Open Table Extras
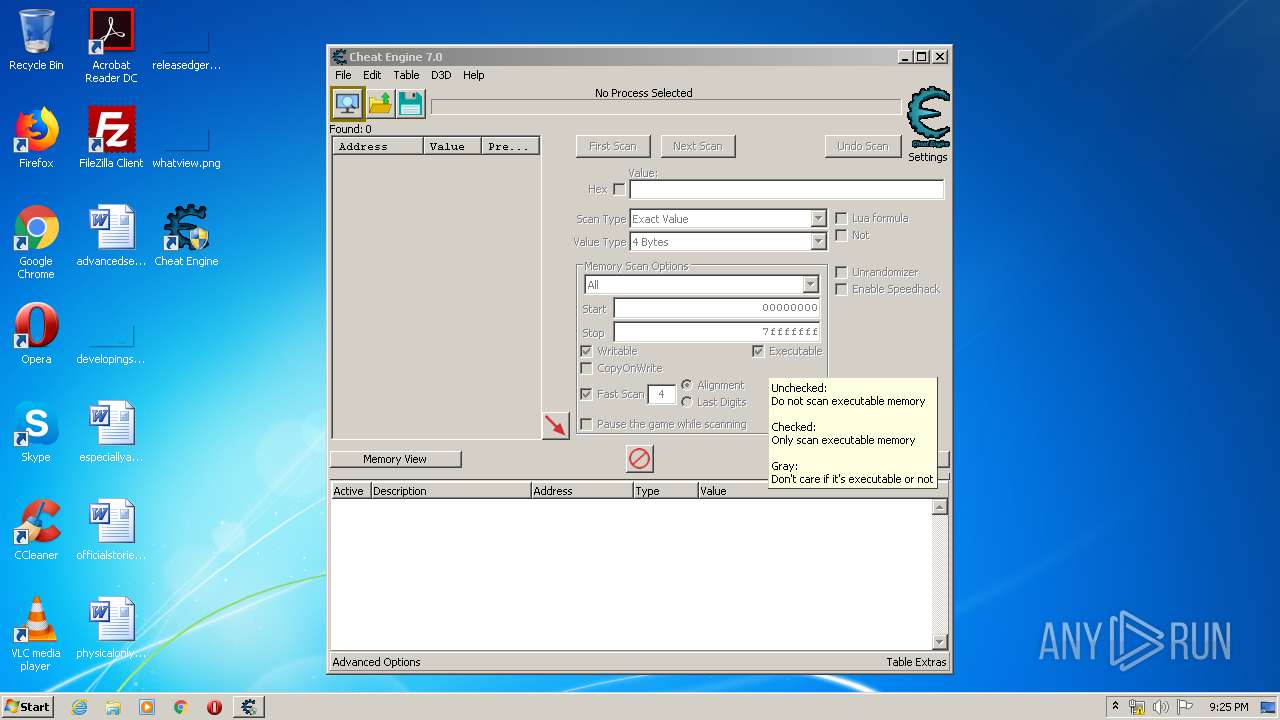This screenshot has height=720, width=1280. 916,662
